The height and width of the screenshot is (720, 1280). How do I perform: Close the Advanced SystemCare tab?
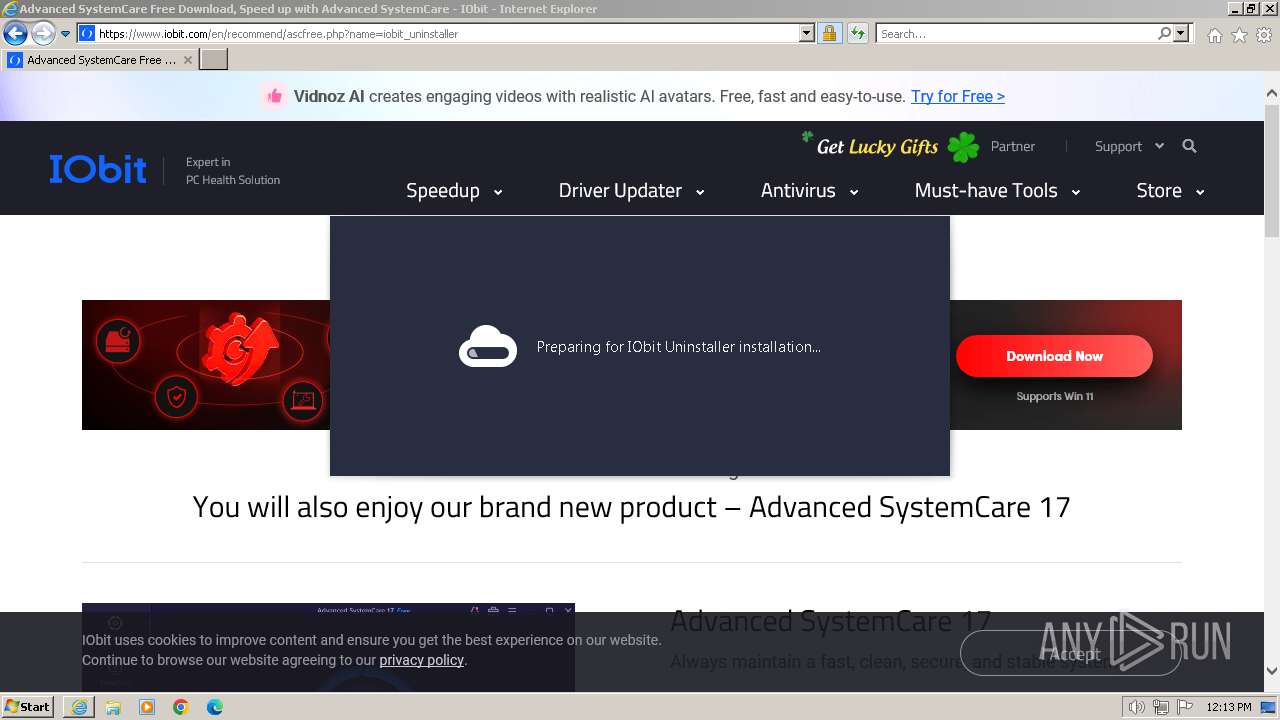tap(188, 60)
